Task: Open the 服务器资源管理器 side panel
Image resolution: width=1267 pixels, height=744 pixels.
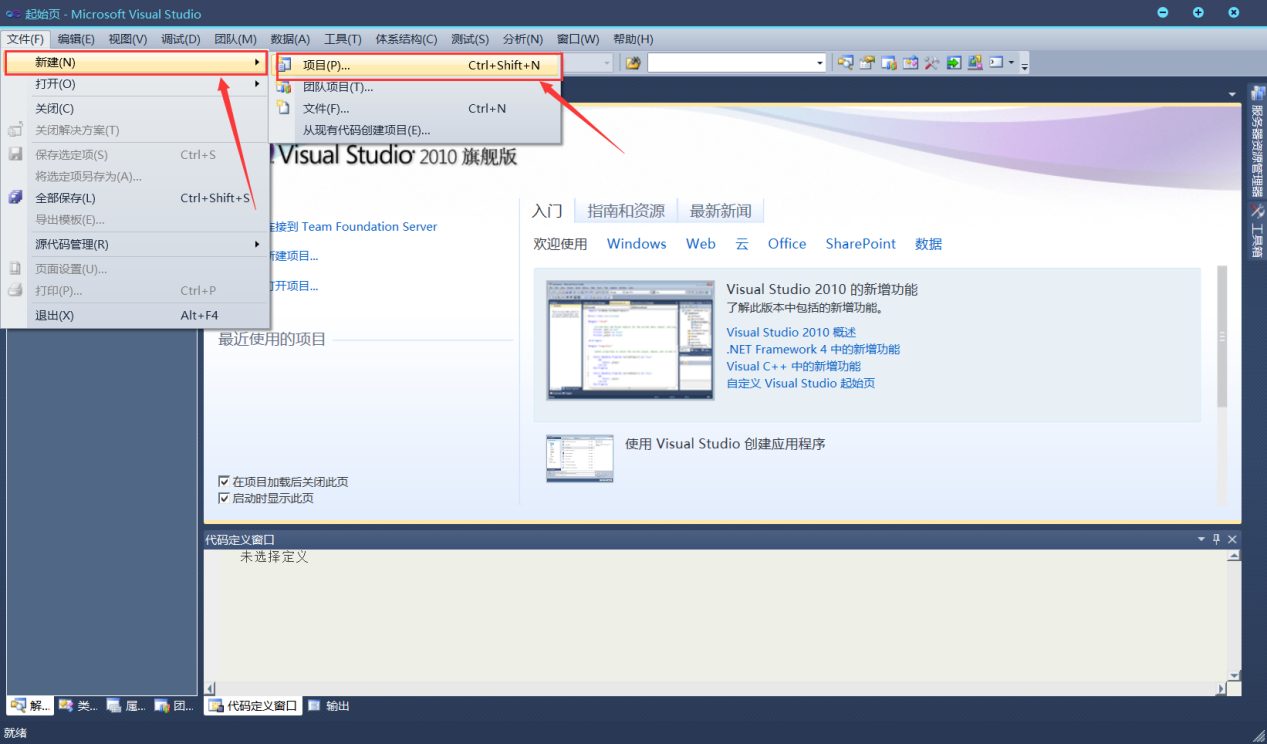Action: tap(1257, 142)
